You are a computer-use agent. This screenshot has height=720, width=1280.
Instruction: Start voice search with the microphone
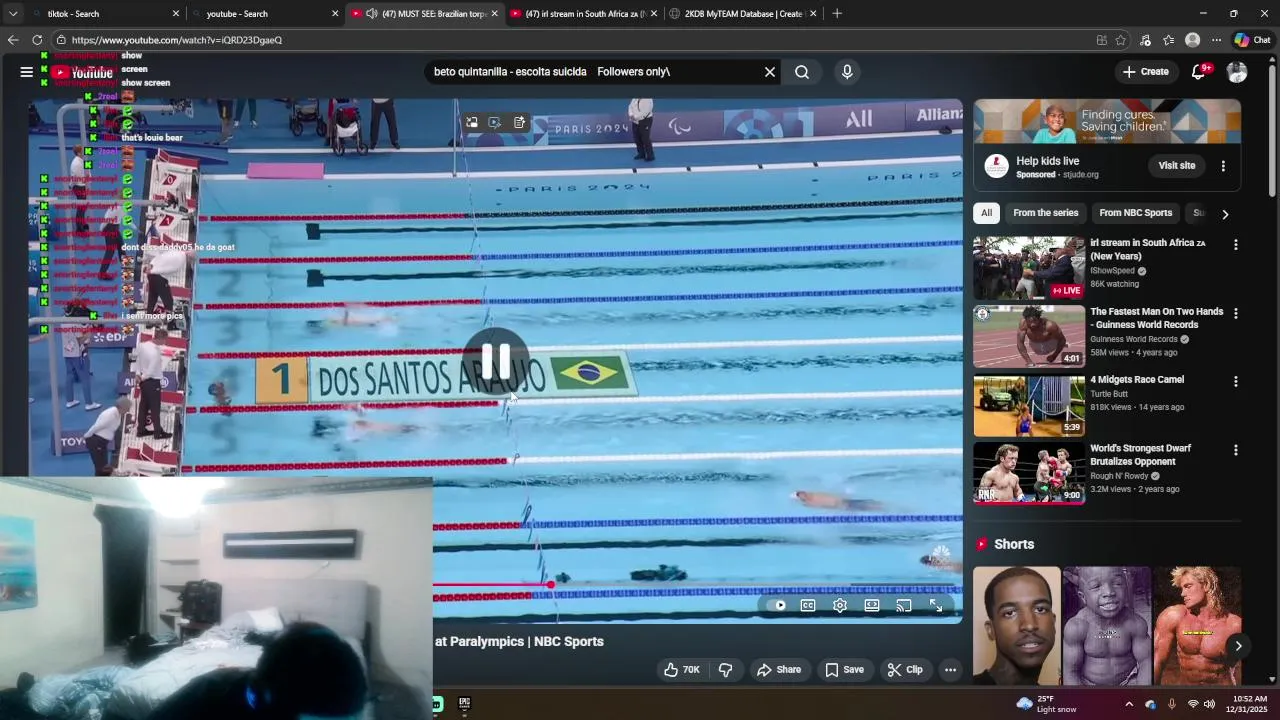(x=847, y=72)
